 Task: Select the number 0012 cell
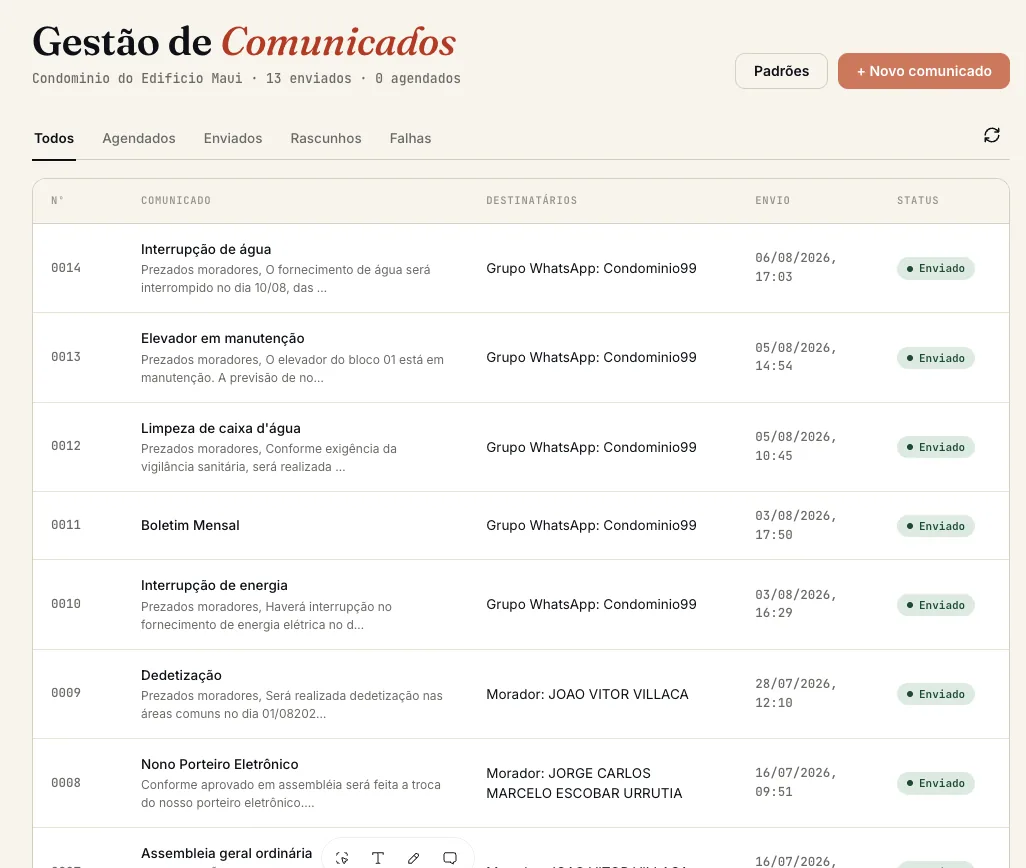coord(66,445)
